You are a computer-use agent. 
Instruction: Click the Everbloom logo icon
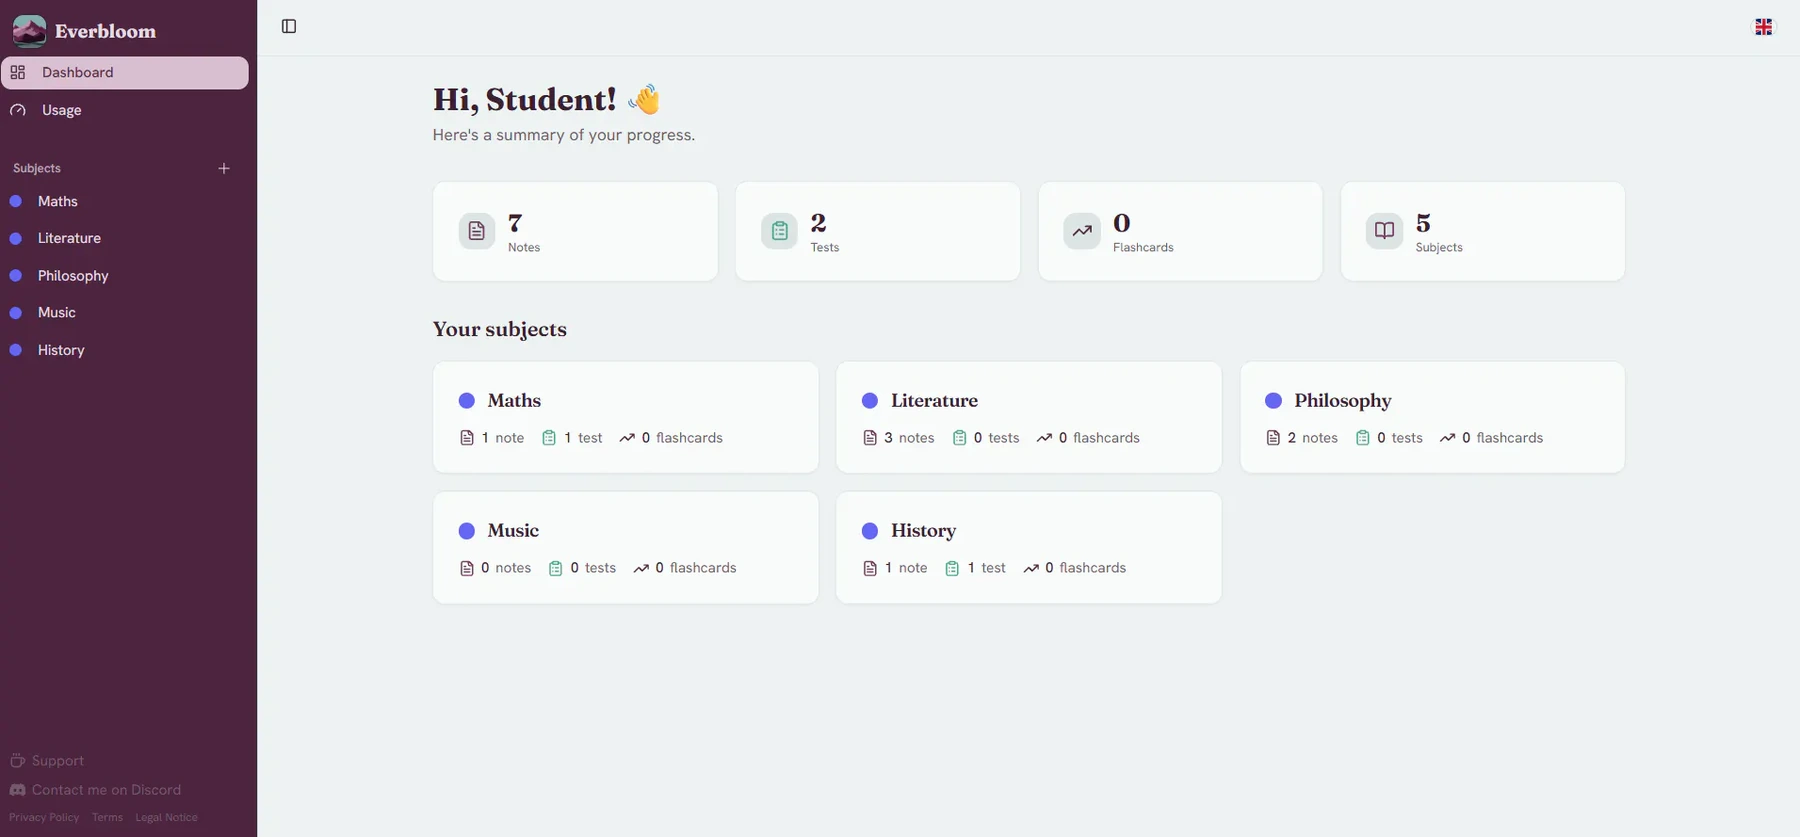29,31
